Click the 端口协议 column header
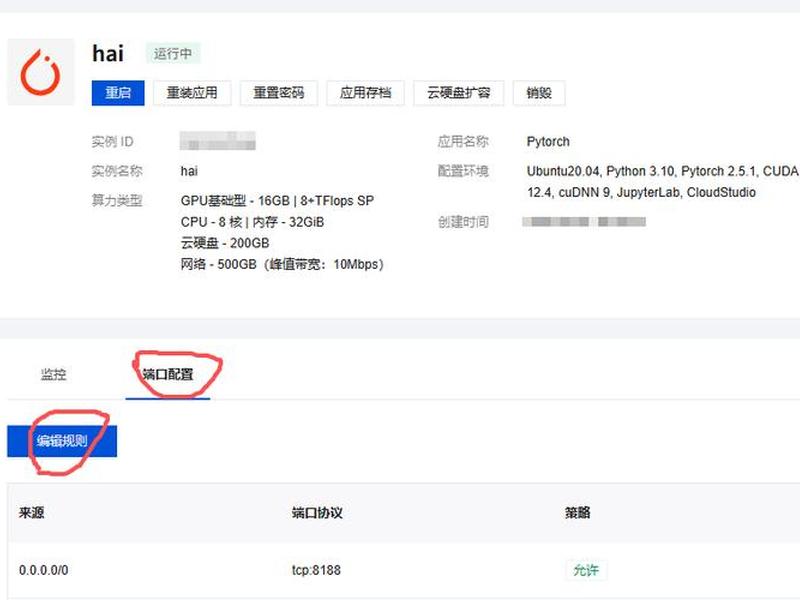 tap(317, 513)
